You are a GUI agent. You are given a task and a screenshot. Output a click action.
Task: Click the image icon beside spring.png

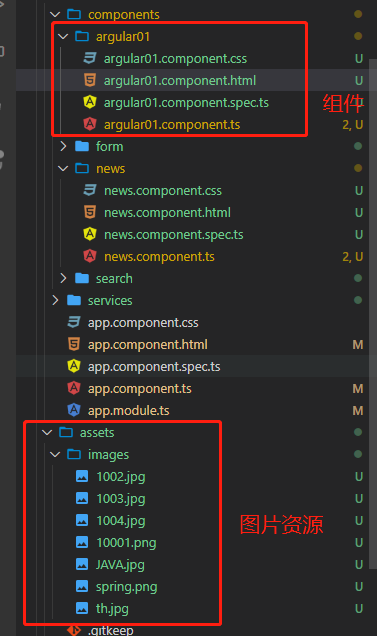pos(82,586)
